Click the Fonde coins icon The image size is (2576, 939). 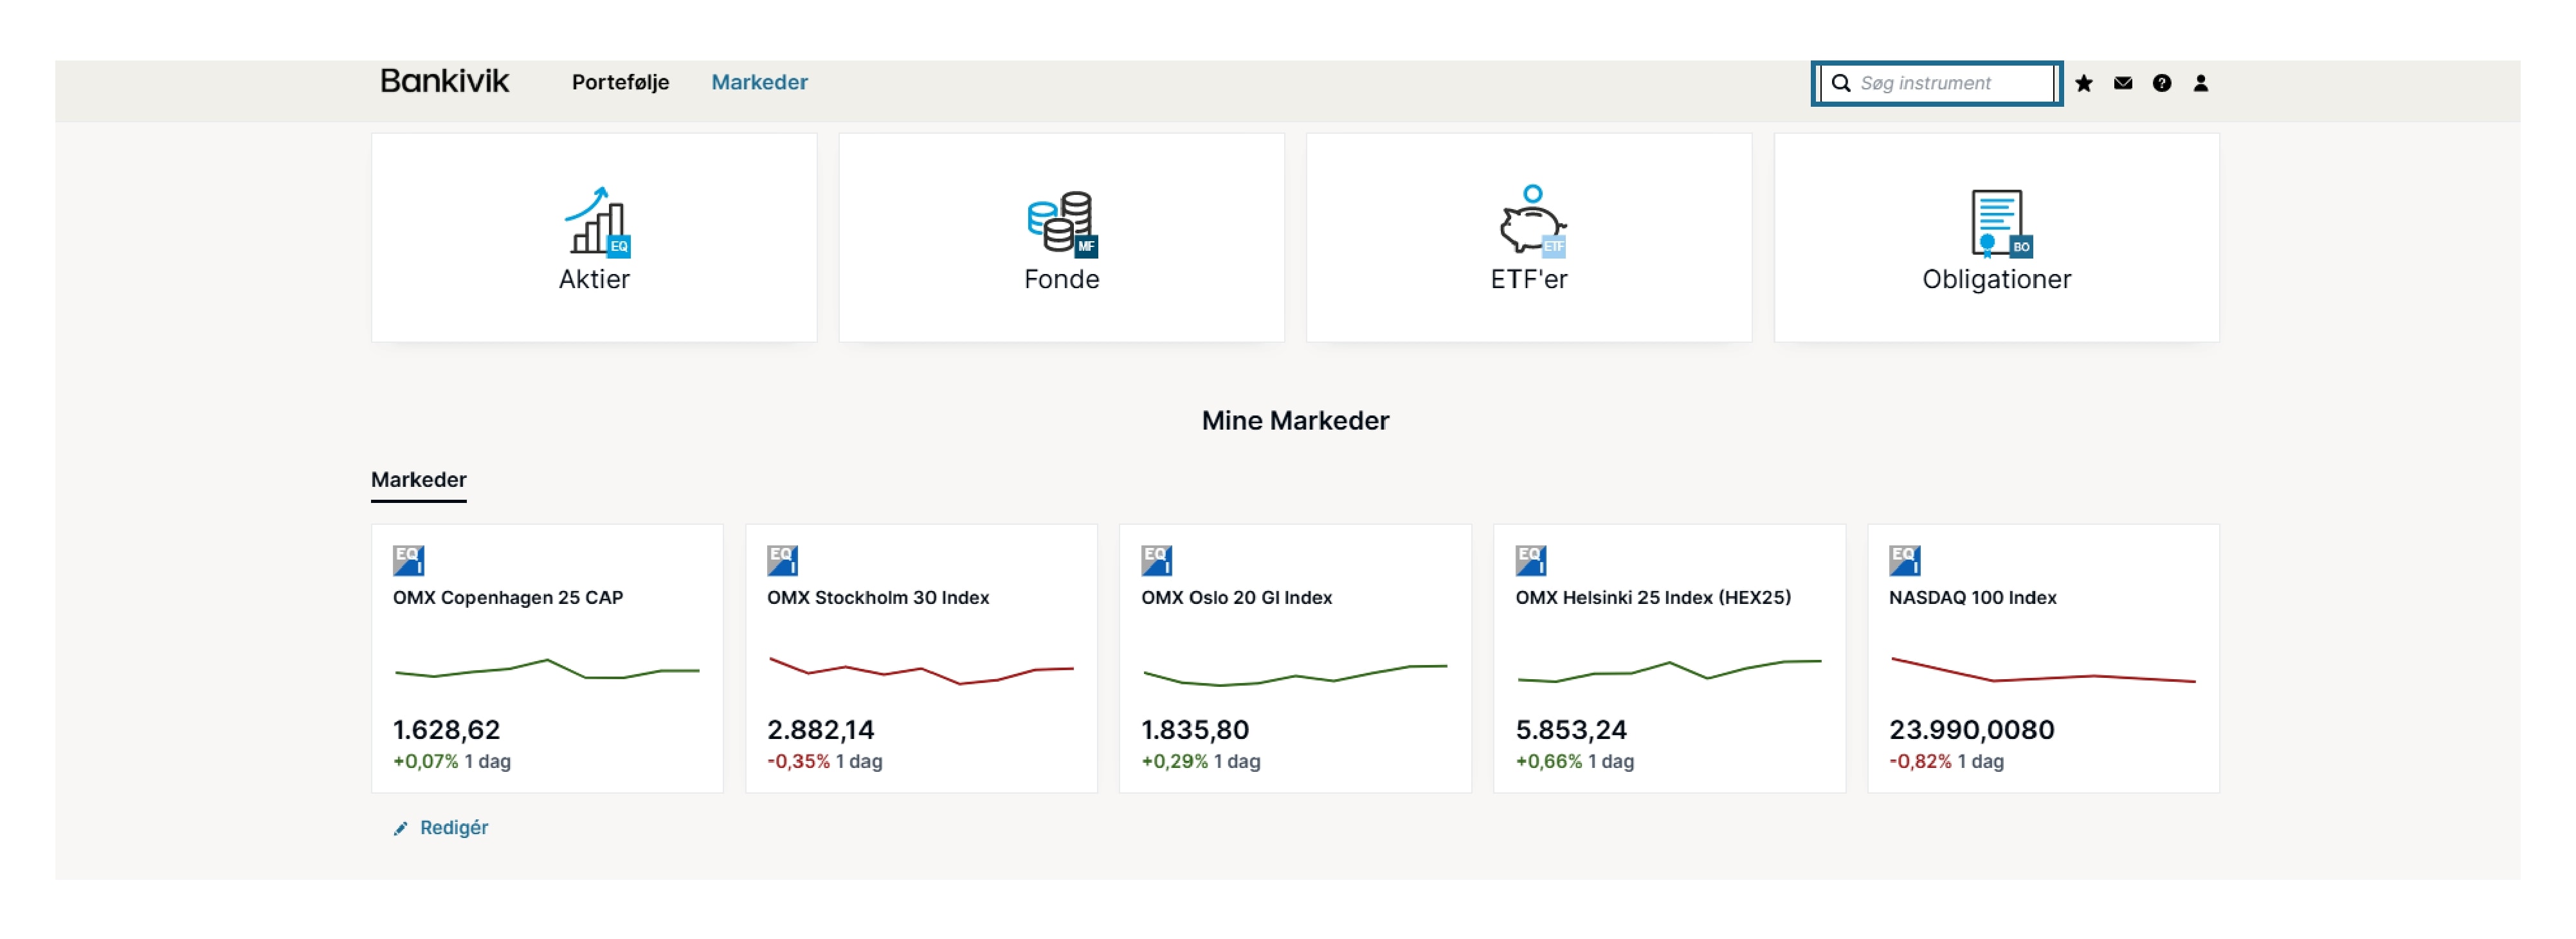coord(1061,221)
